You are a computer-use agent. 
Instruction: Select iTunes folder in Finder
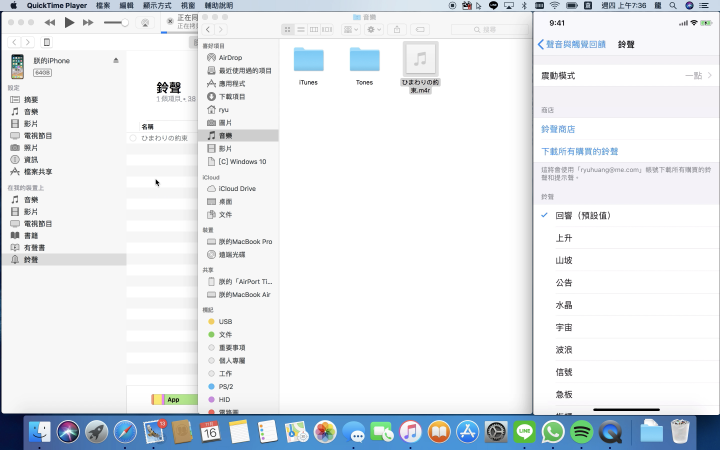click(x=308, y=66)
